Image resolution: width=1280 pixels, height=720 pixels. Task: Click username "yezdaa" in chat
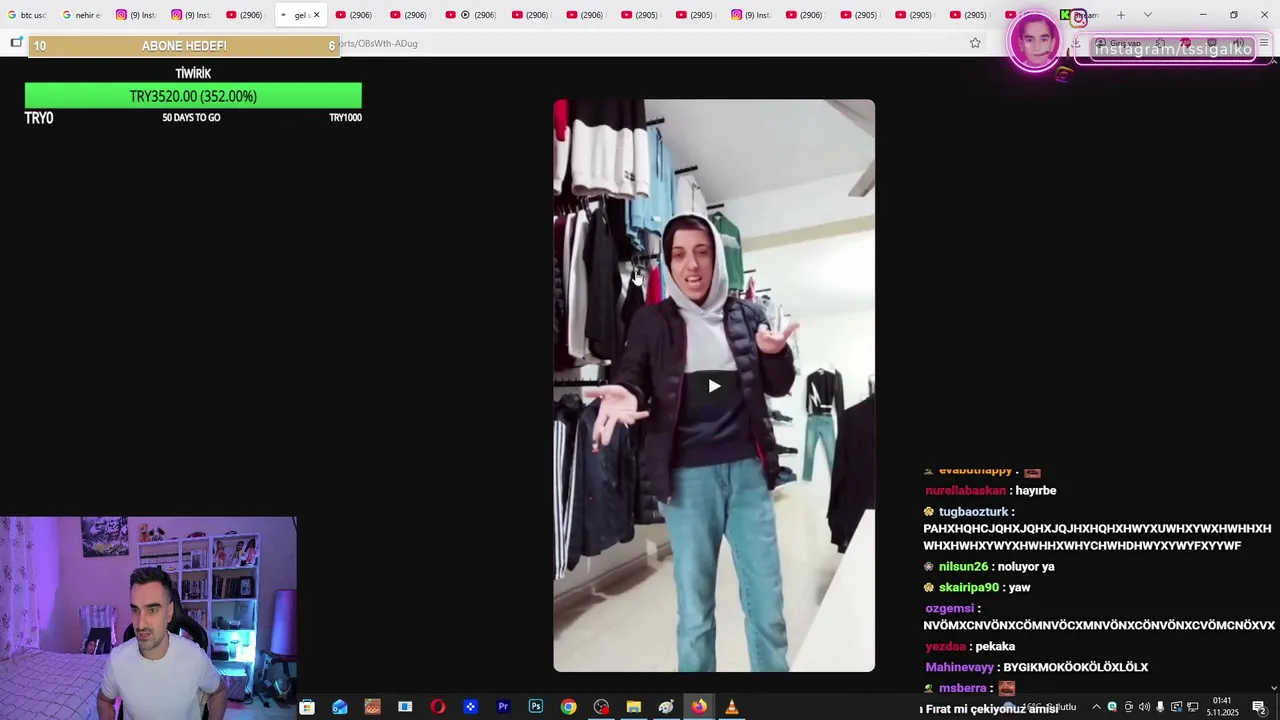945,647
